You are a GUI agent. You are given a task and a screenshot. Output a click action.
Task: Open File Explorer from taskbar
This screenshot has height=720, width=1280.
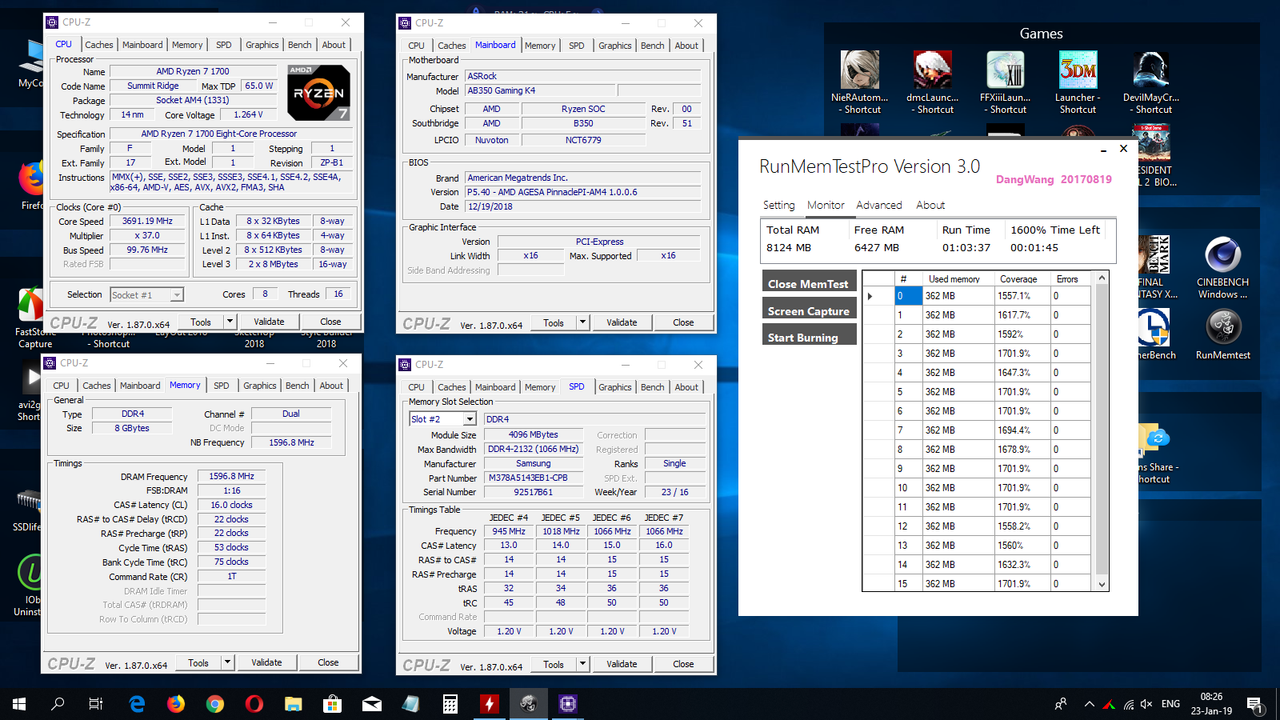click(293, 704)
